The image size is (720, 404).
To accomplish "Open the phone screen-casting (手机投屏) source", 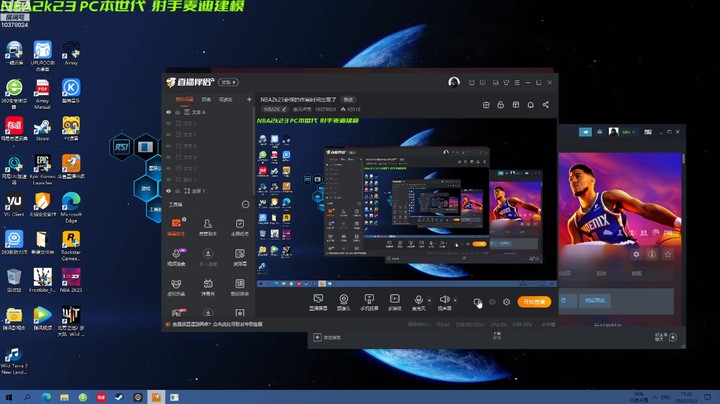I will (369, 302).
